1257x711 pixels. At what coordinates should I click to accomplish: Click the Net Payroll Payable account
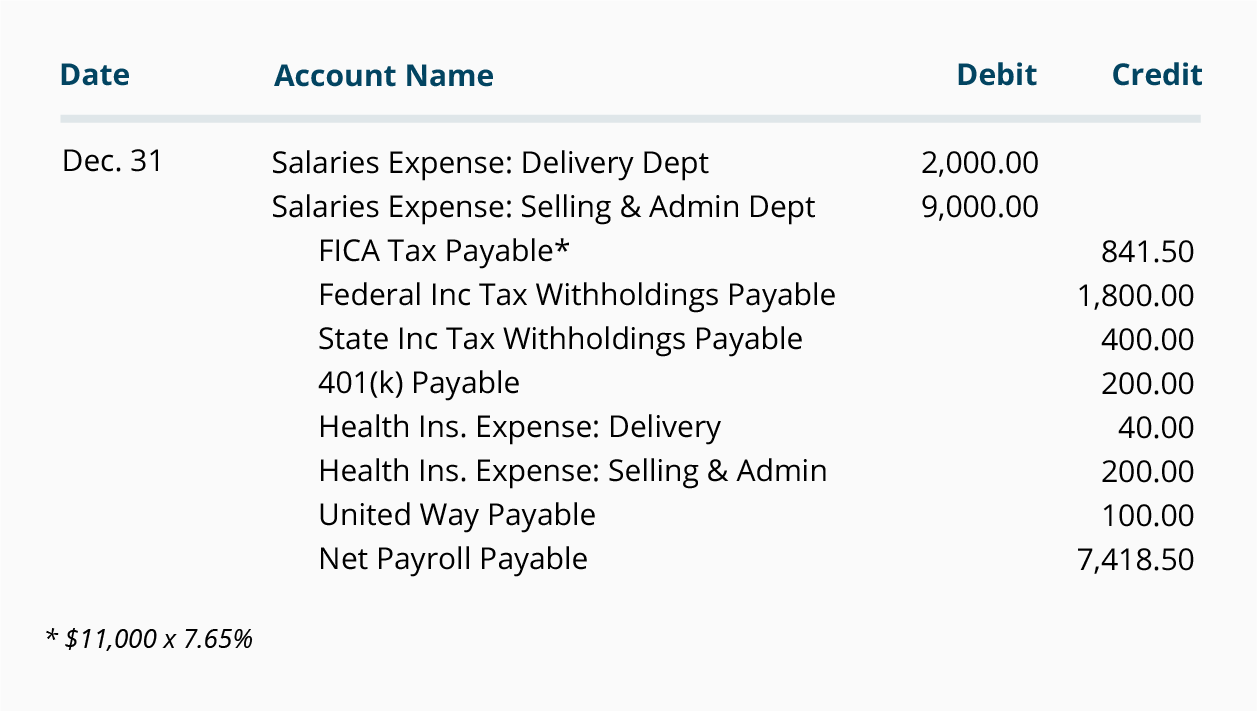click(x=453, y=559)
